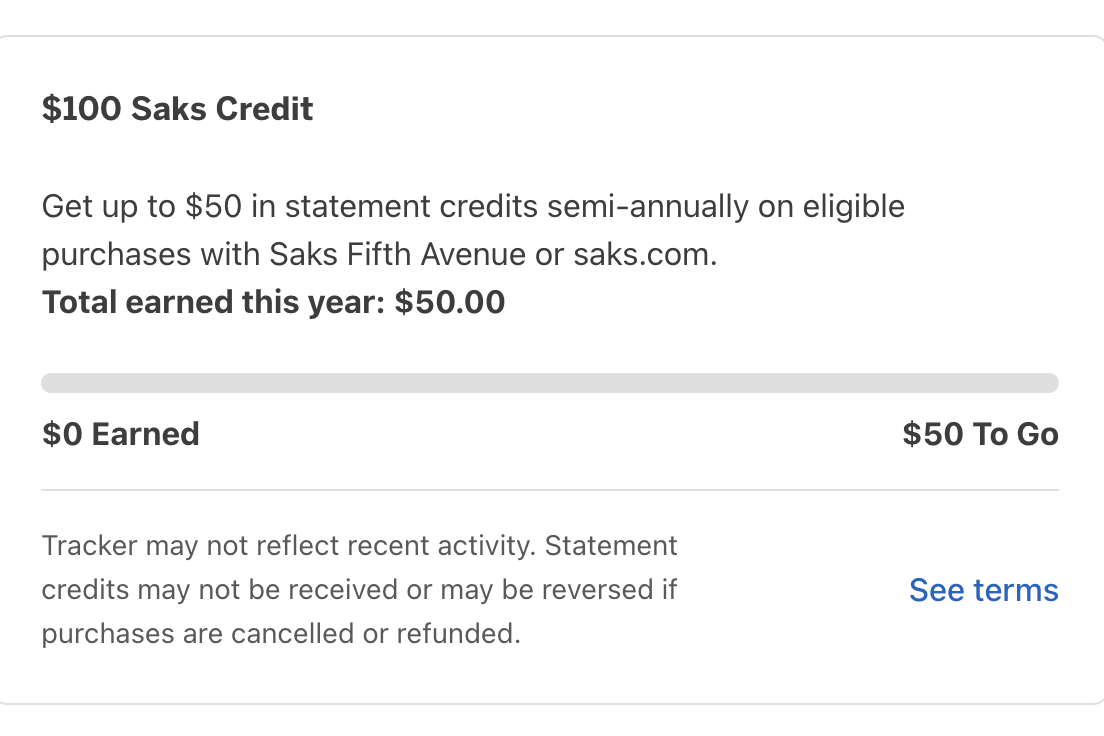Click the card's top-left corner region

click(x=30, y=55)
